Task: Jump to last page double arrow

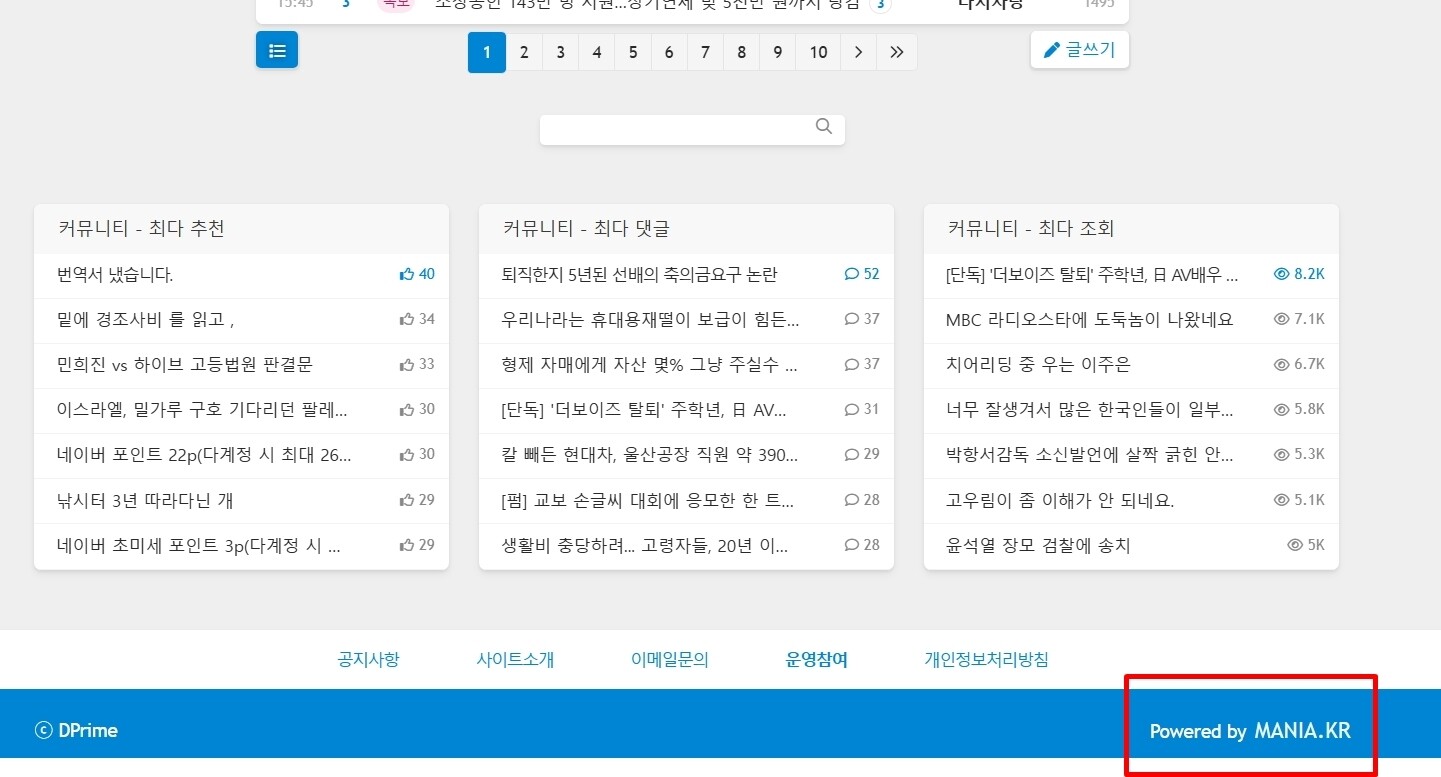Action: coord(896,53)
